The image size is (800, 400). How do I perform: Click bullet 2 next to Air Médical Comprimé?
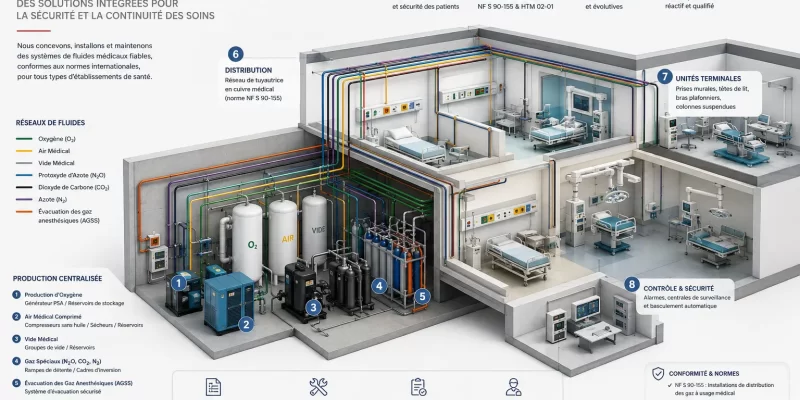[x=16, y=317]
